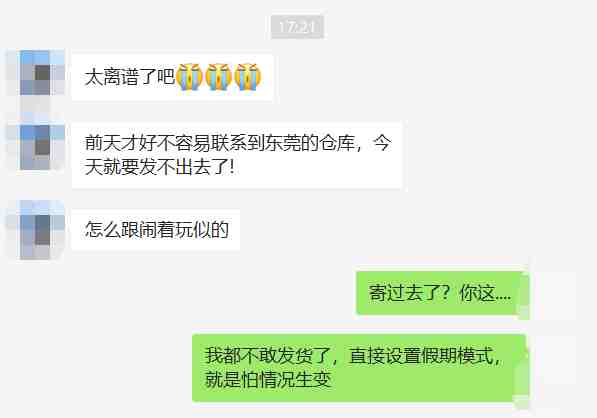Open the sender avatar beside 太离谱了吧

pyautogui.click(x=36, y=72)
